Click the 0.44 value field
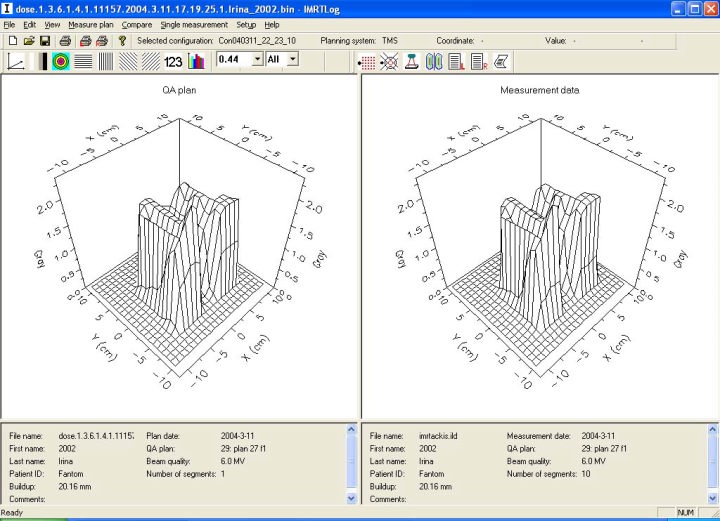 [234, 59]
